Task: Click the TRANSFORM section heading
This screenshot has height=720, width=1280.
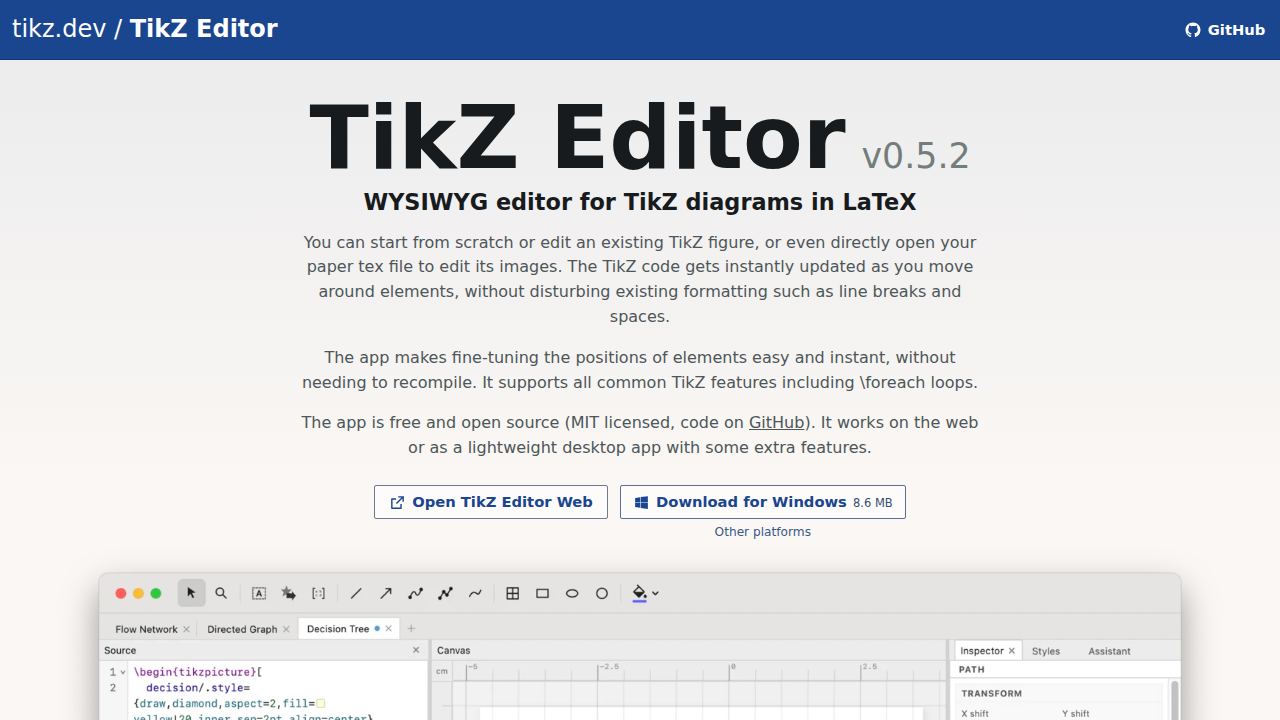Action: click(992, 693)
